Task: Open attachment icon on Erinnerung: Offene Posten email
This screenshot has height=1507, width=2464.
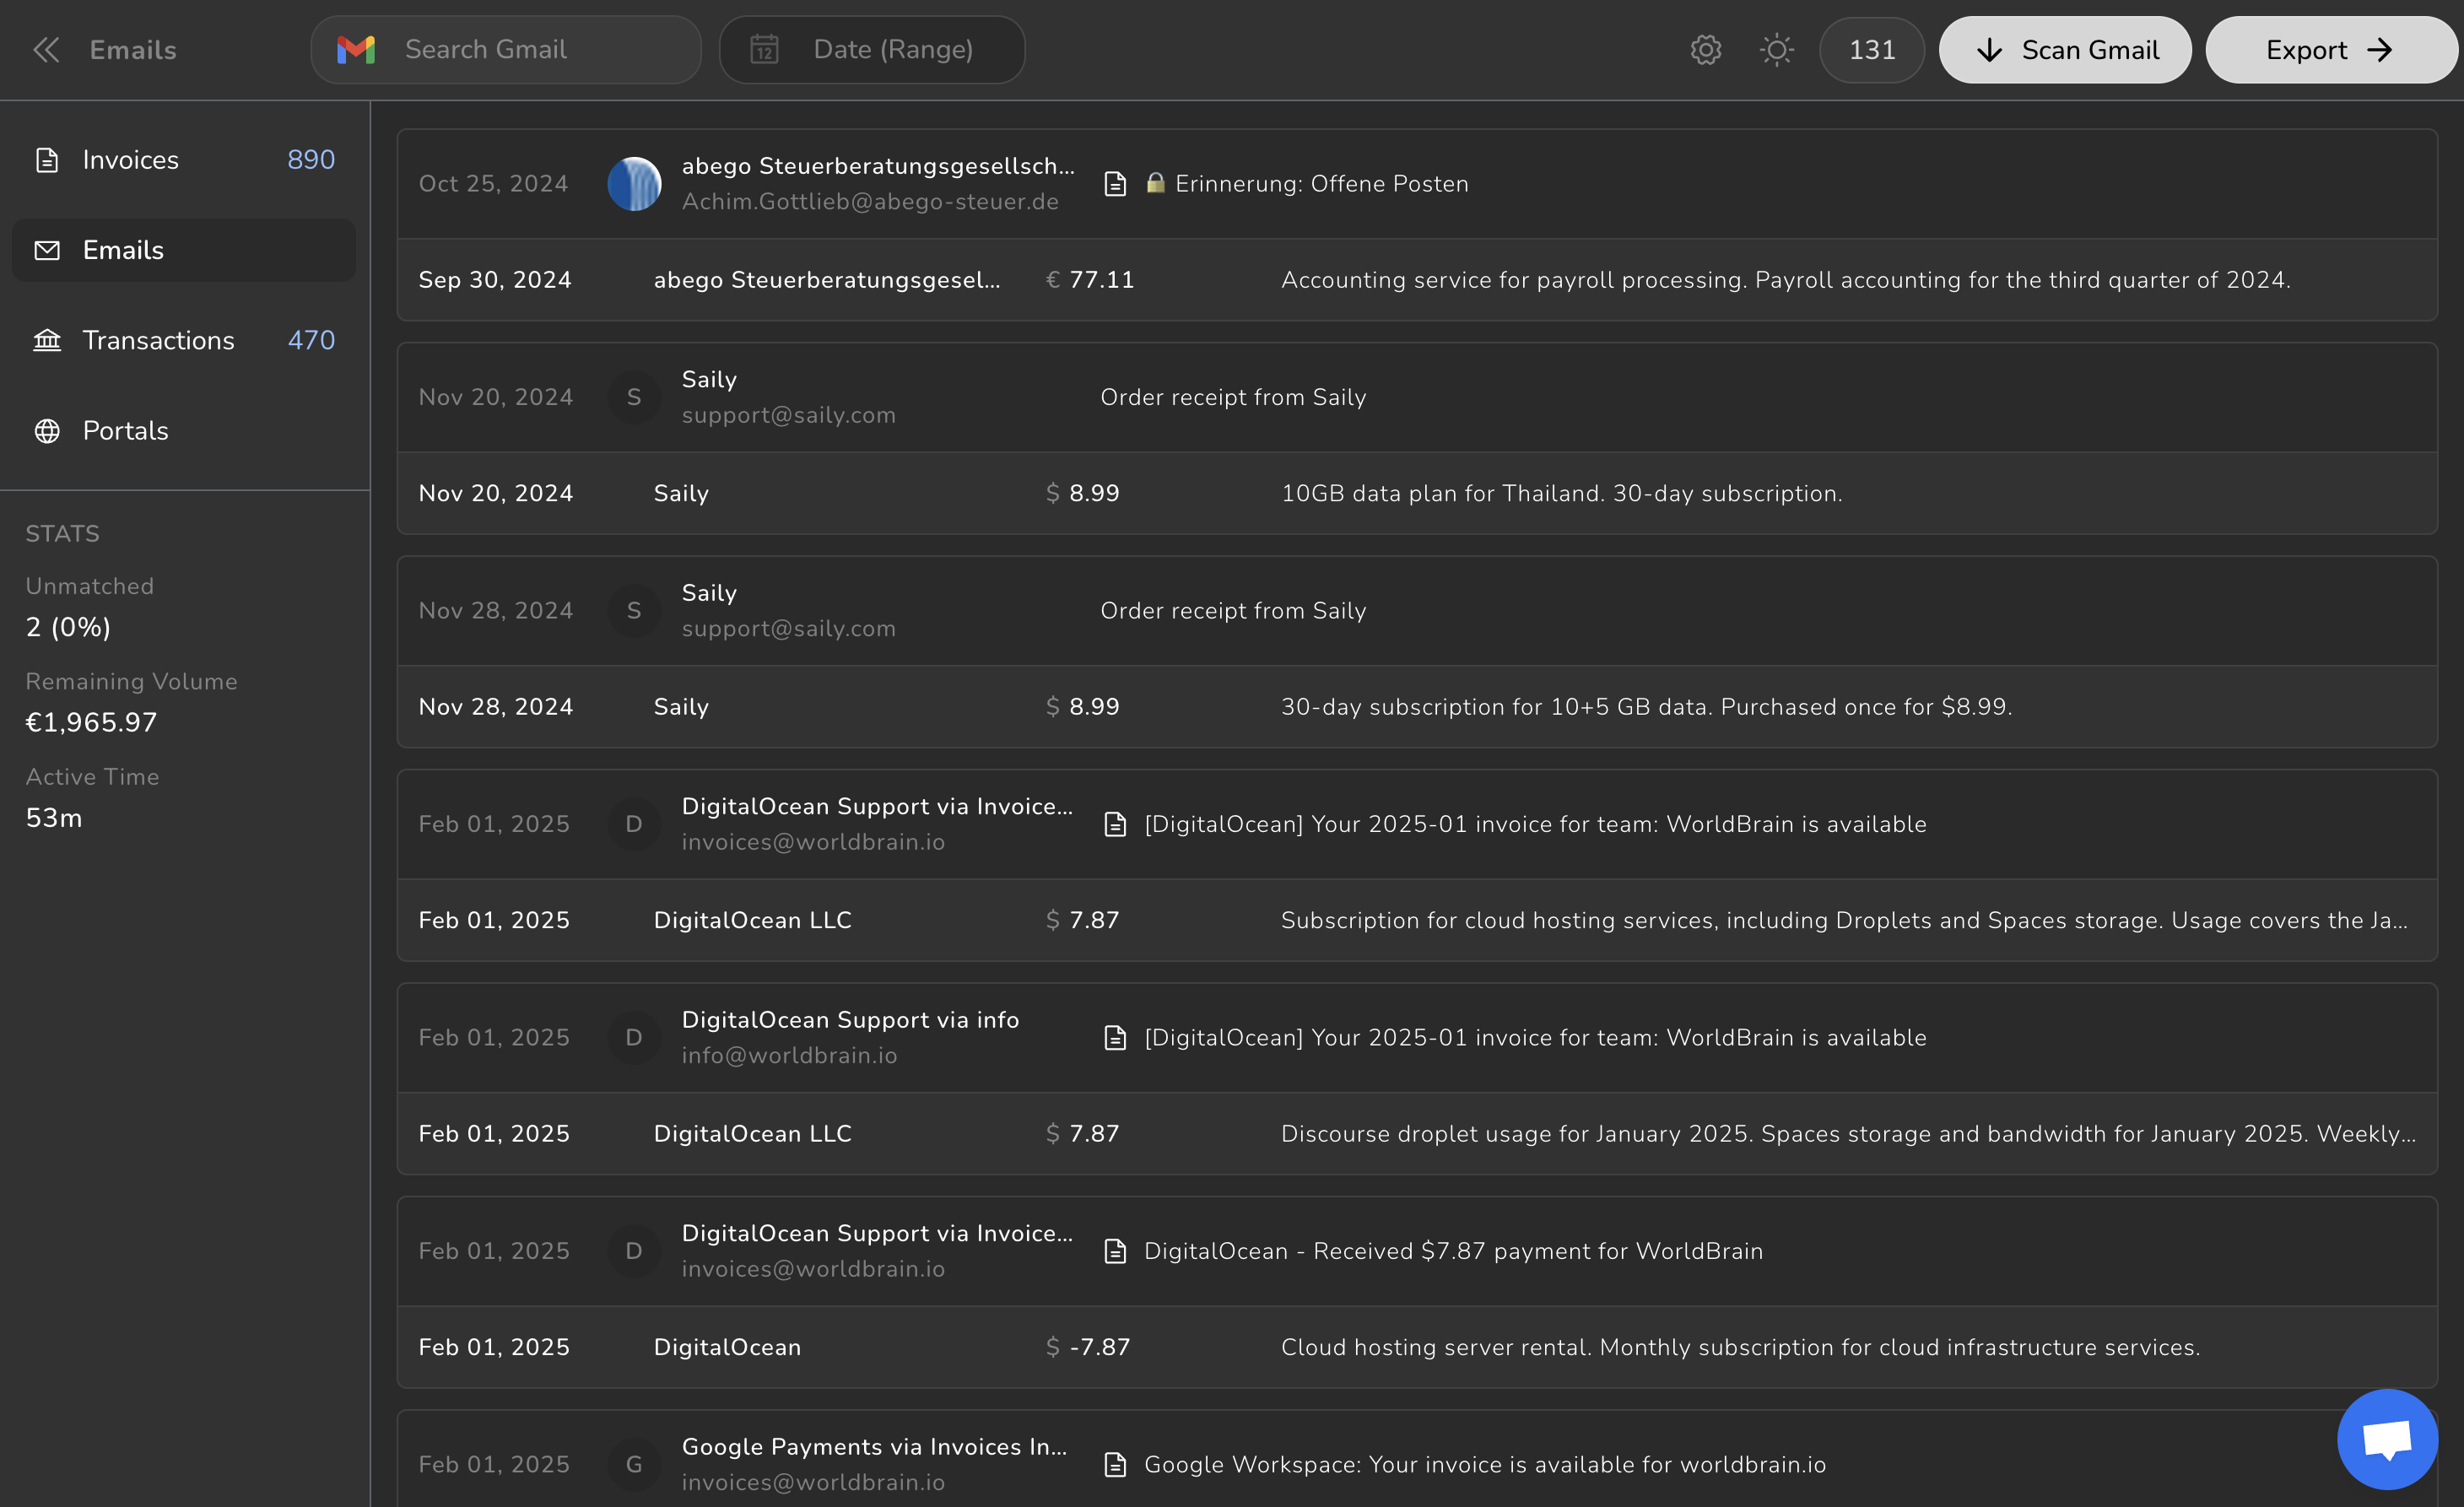Action: [1115, 184]
